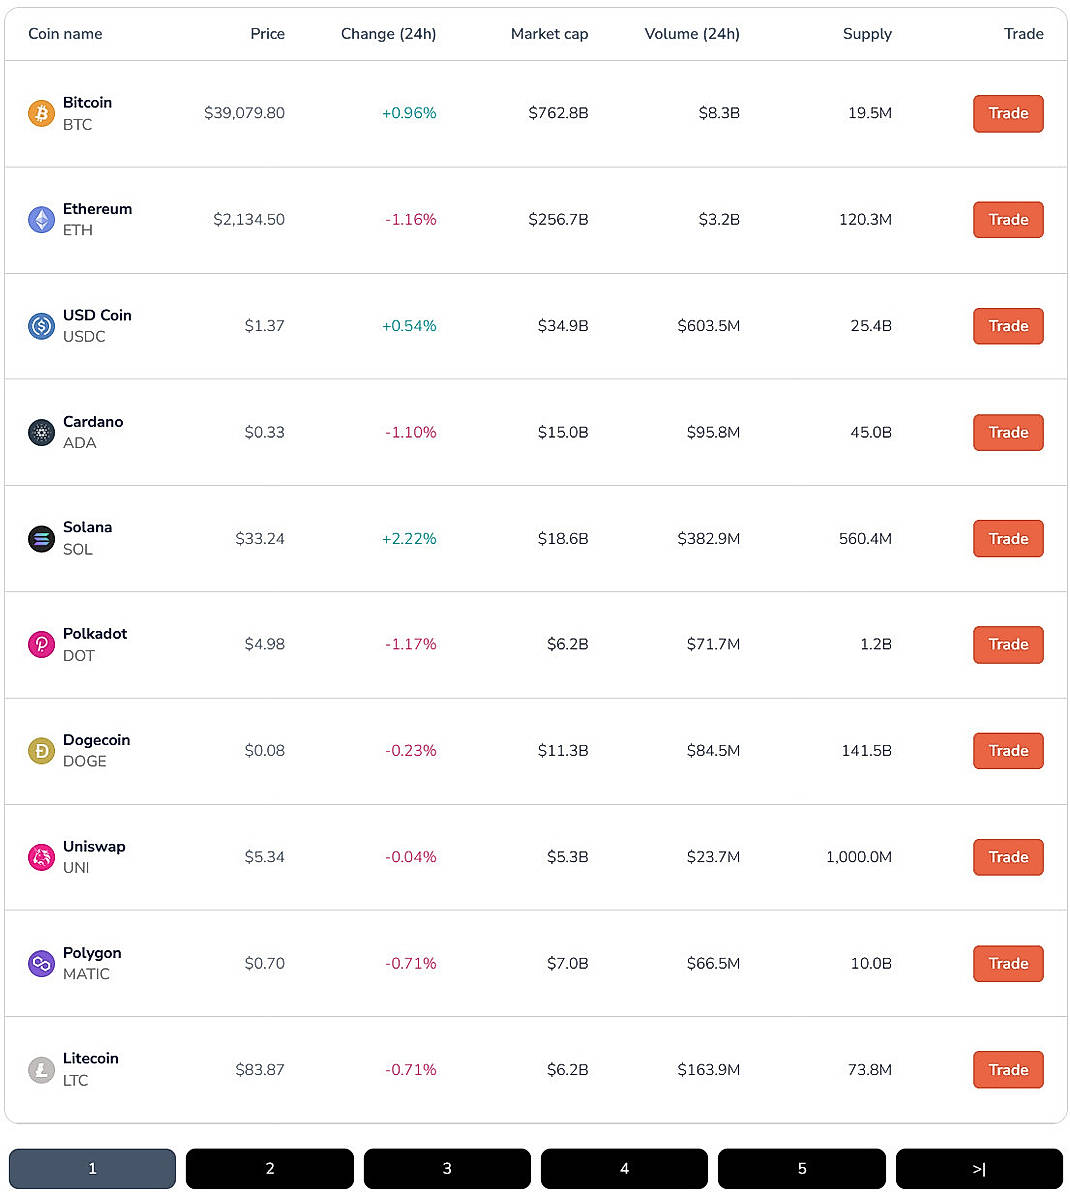Select the Solana coin icon

41,538
